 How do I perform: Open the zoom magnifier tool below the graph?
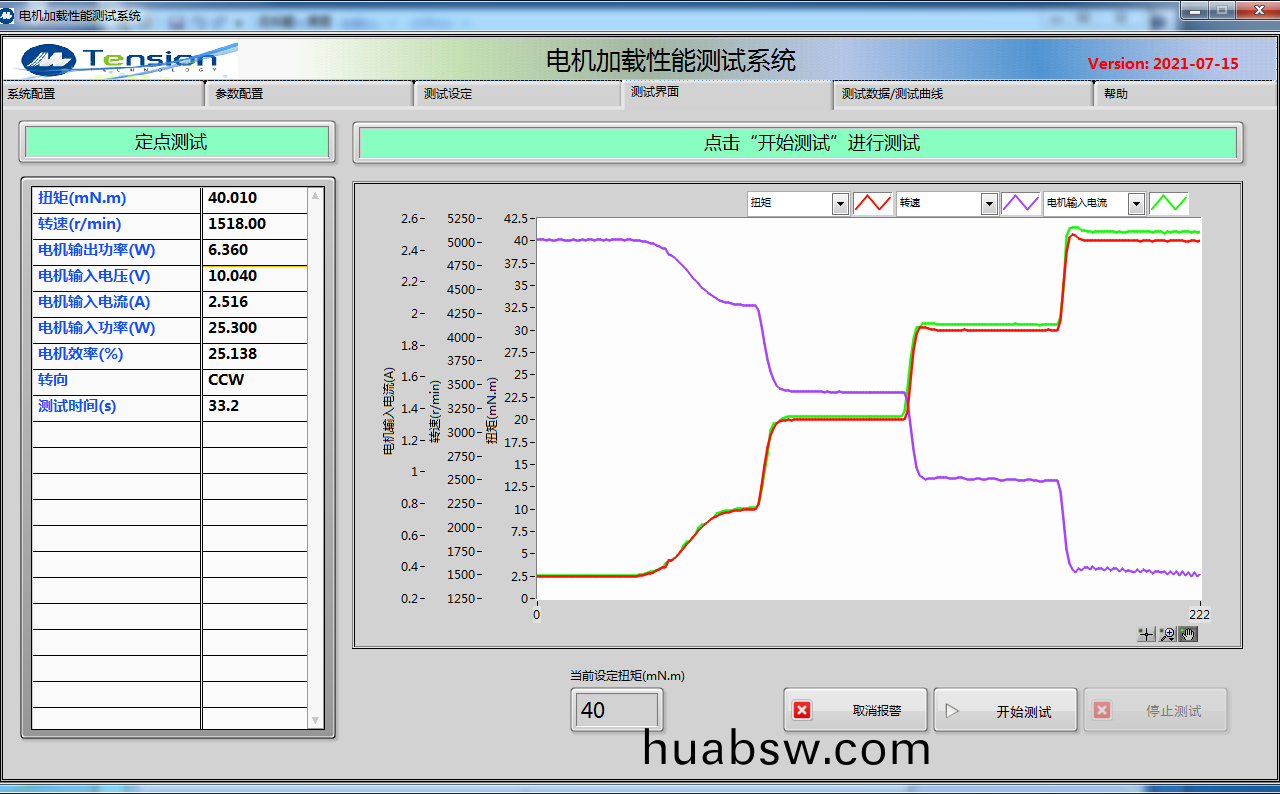[x=1167, y=633]
